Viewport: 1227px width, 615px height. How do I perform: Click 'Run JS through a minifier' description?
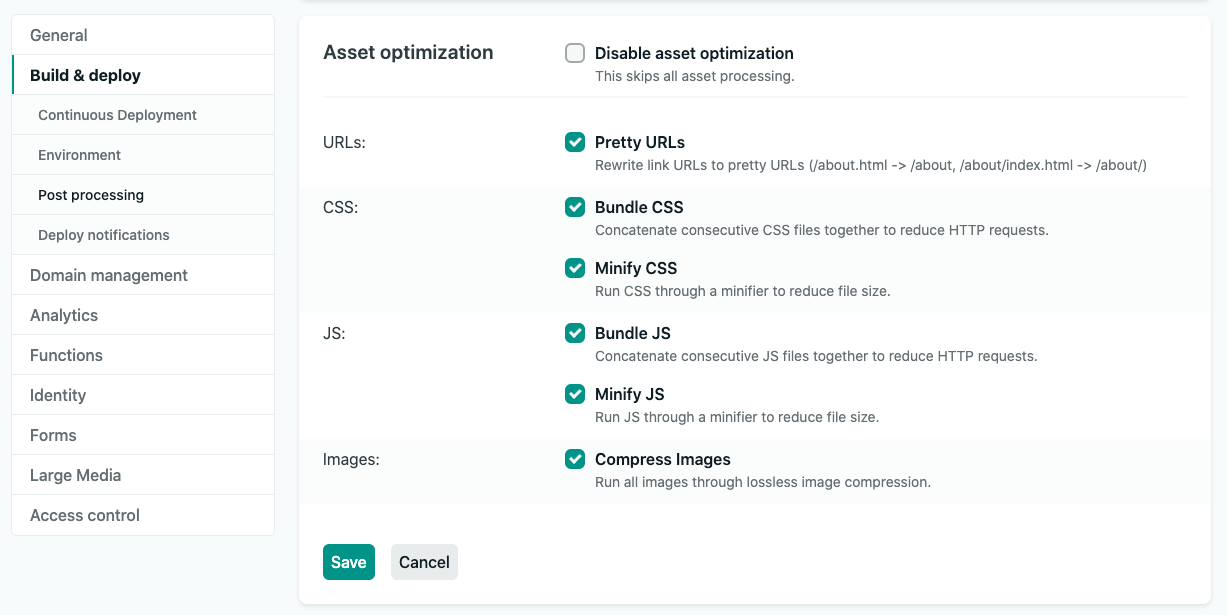(737, 418)
